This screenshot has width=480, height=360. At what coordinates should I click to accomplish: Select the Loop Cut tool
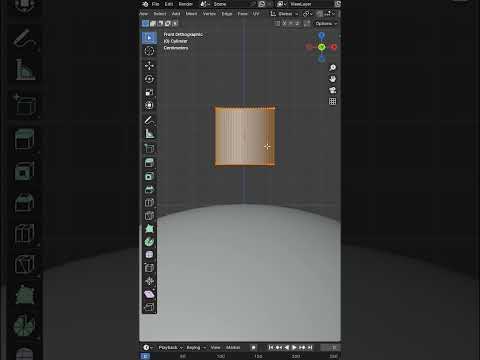coord(149,203)
